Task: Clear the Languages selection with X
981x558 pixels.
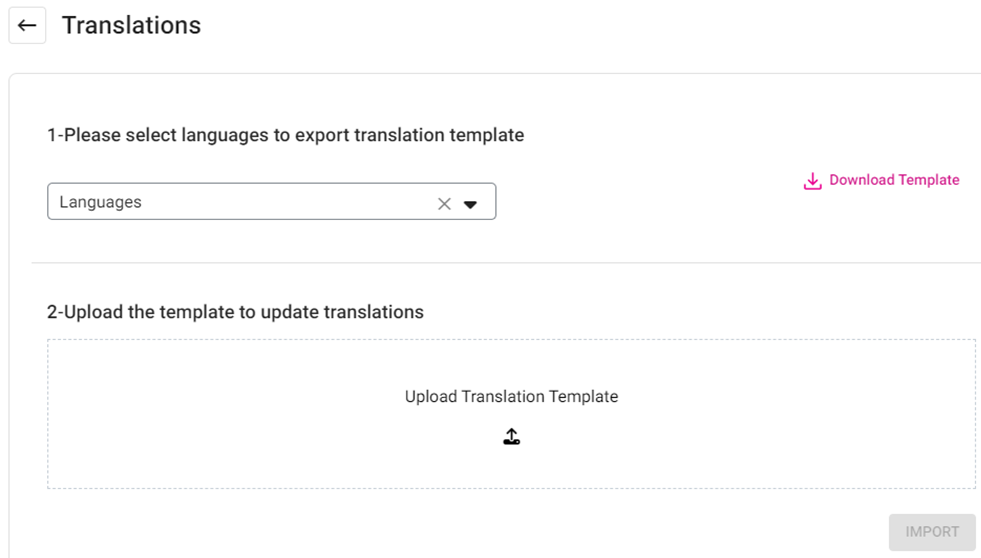Action: pyautogui.click(x=444, y=203)
